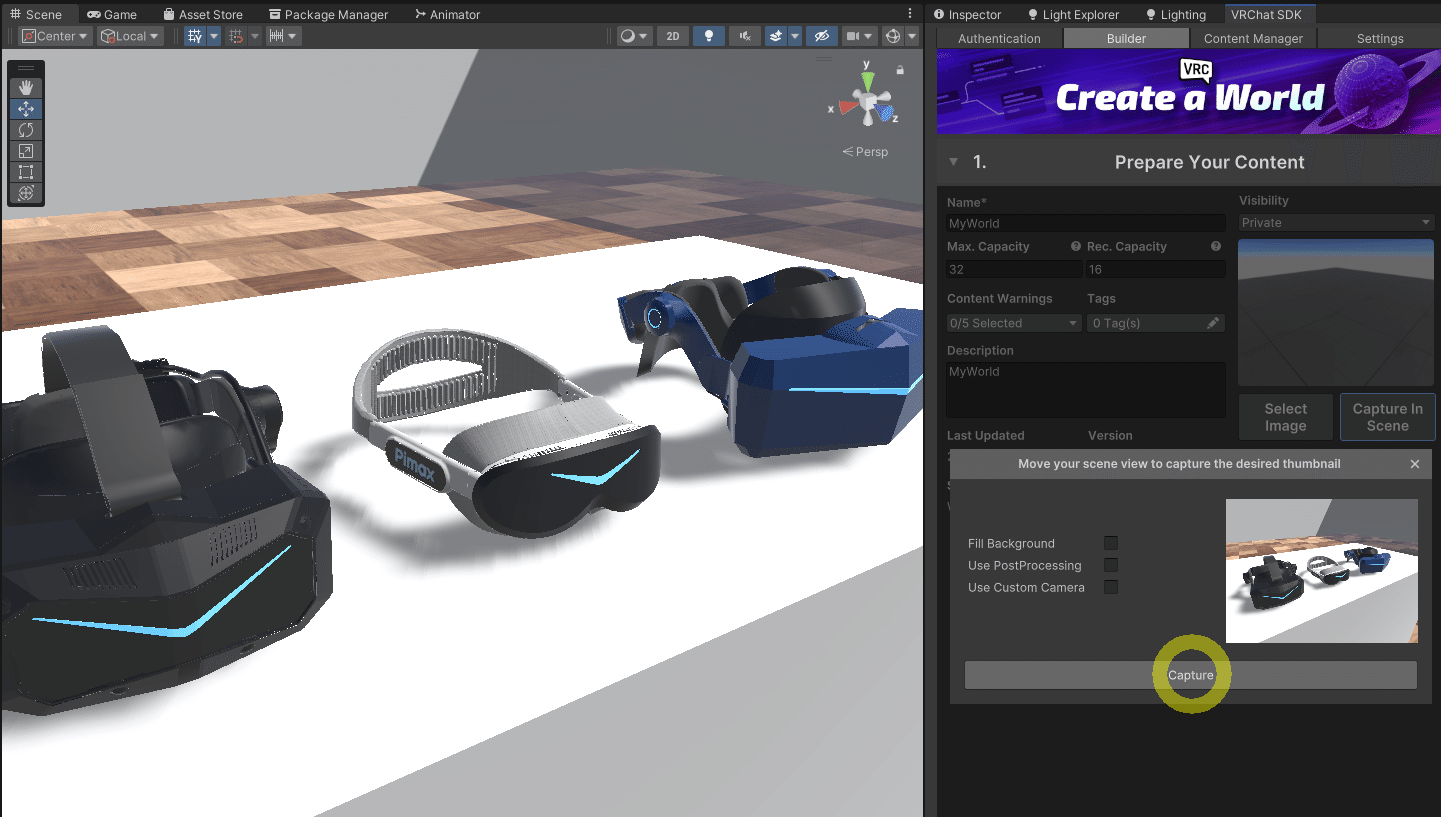1441x817 pixels.
Task: Collapse the Prepare Your Content section
Action: (953, 162)
